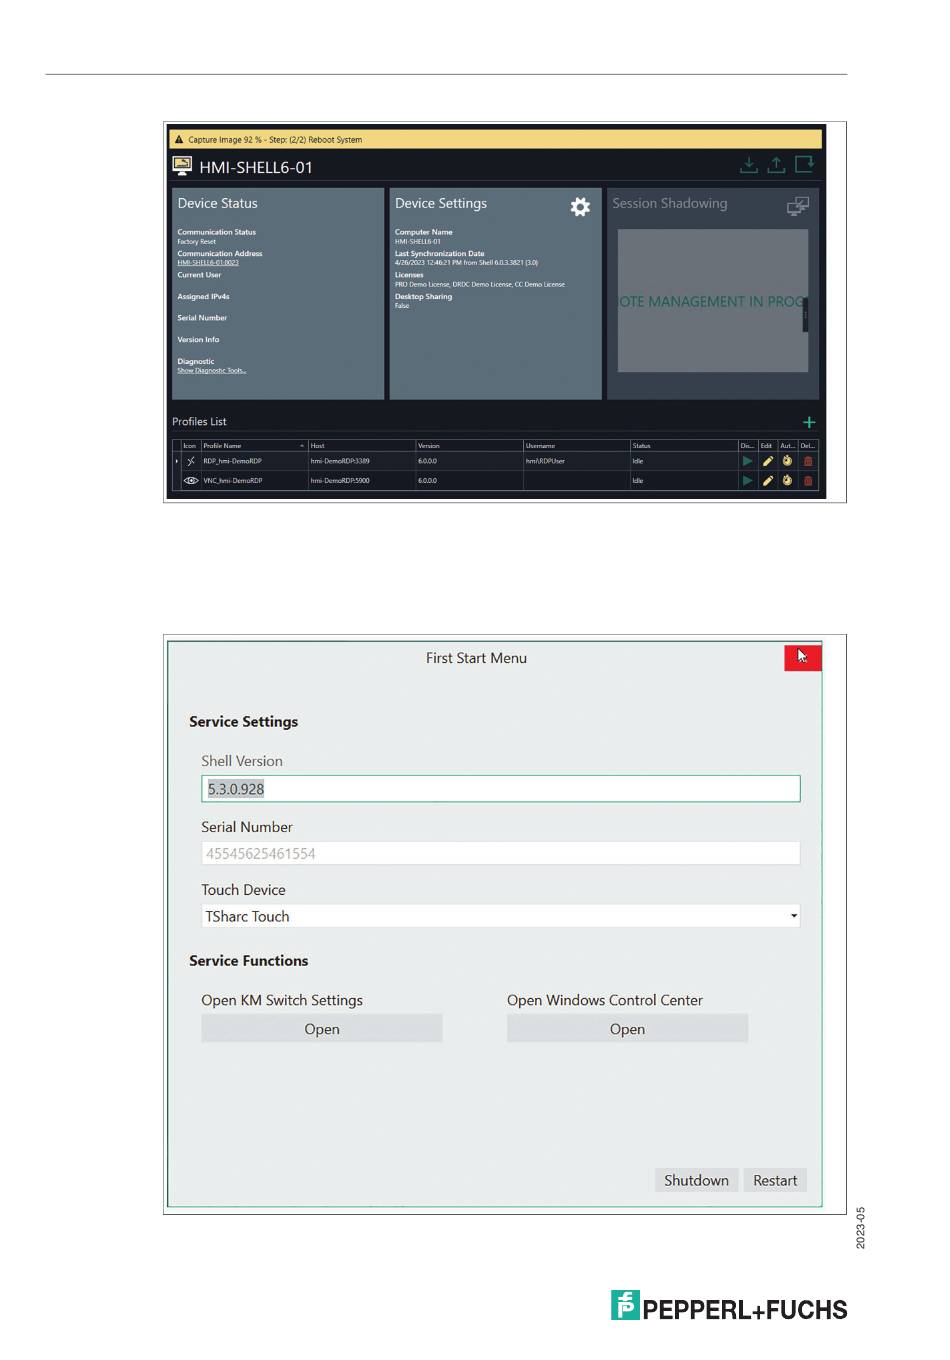Click the Shutdown button

pos(697,1180)
